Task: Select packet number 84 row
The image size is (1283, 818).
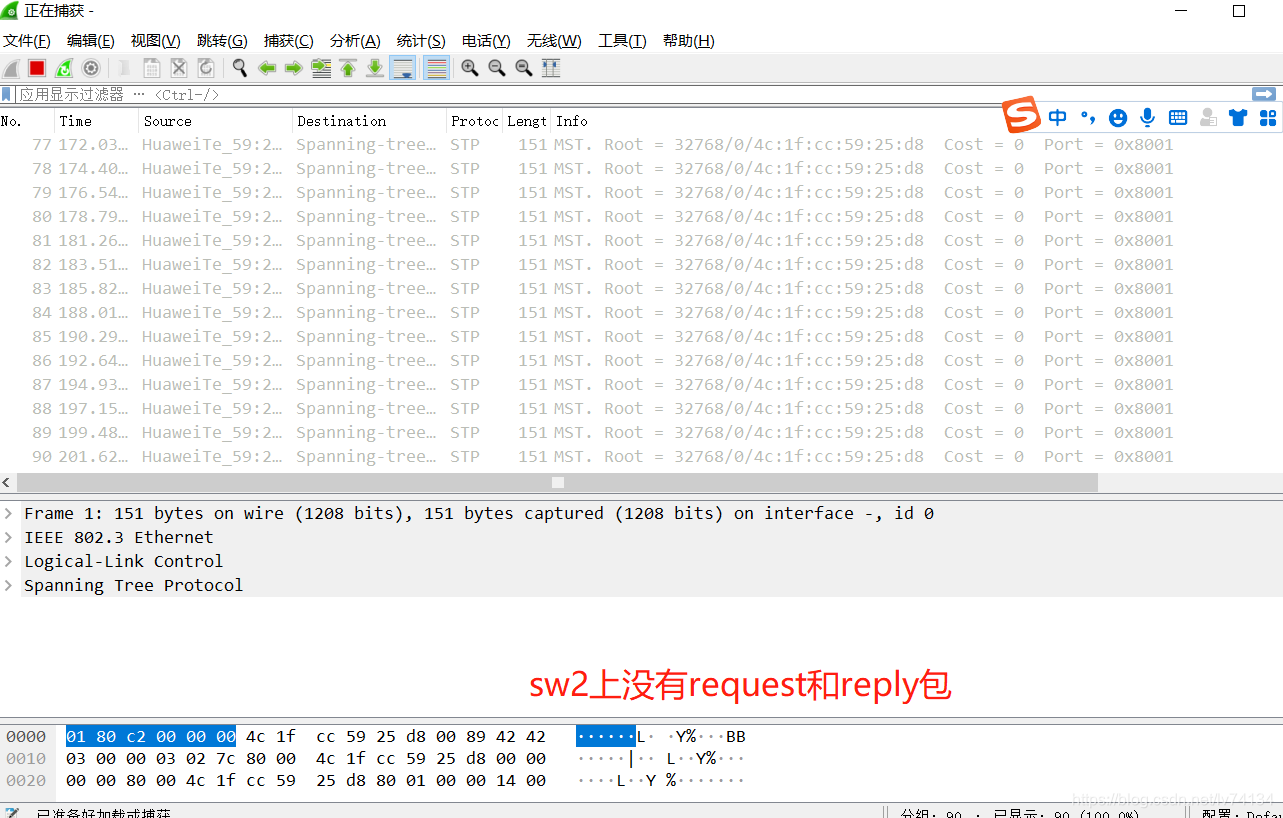Action: [641, 312]
